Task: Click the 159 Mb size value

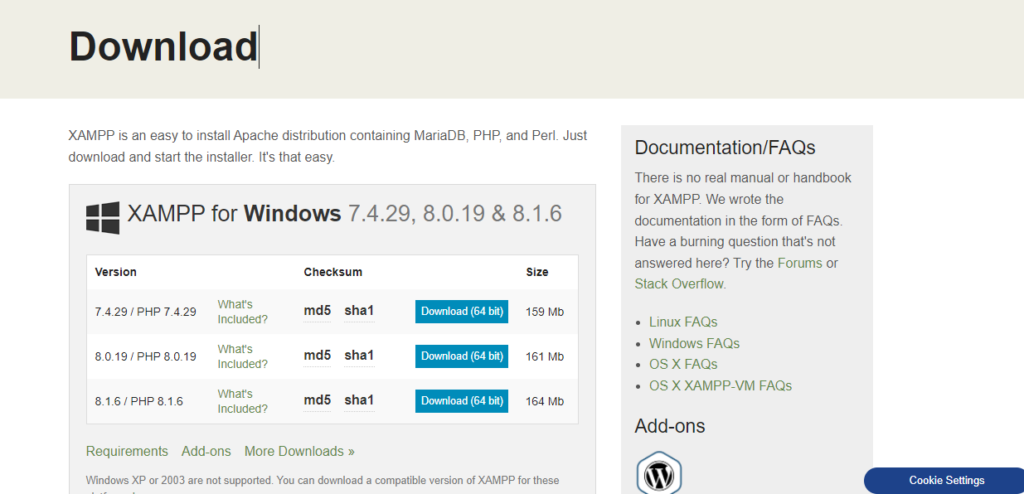Action: 545,312
